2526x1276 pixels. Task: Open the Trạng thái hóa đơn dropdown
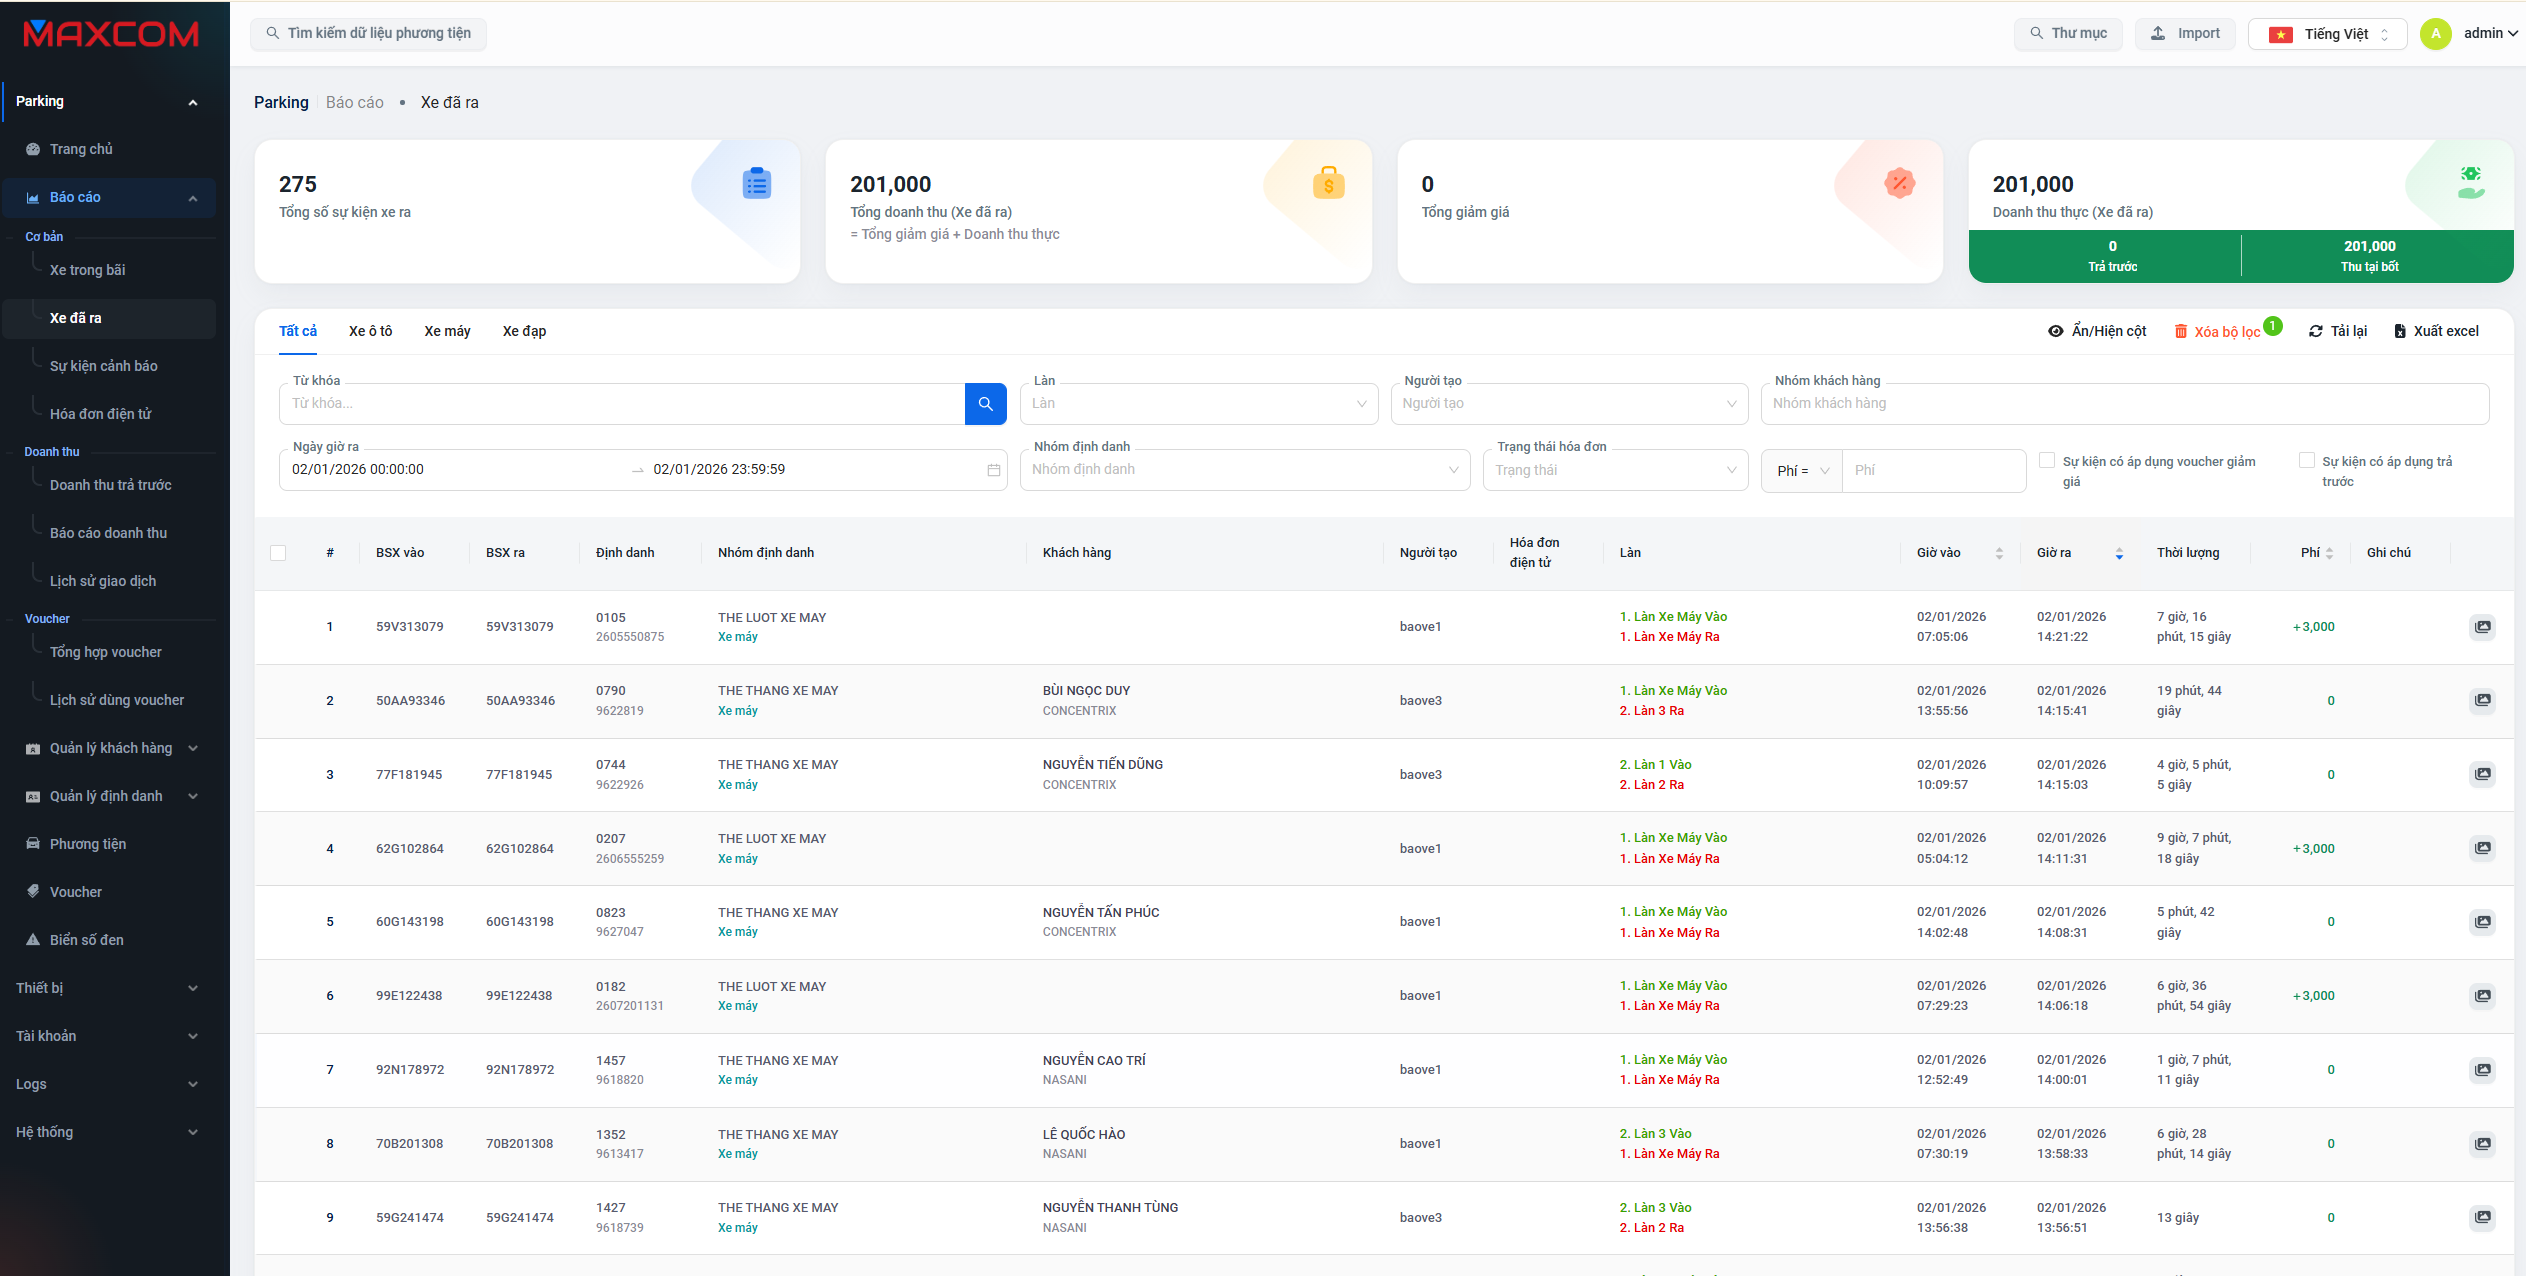[1614, 470]
